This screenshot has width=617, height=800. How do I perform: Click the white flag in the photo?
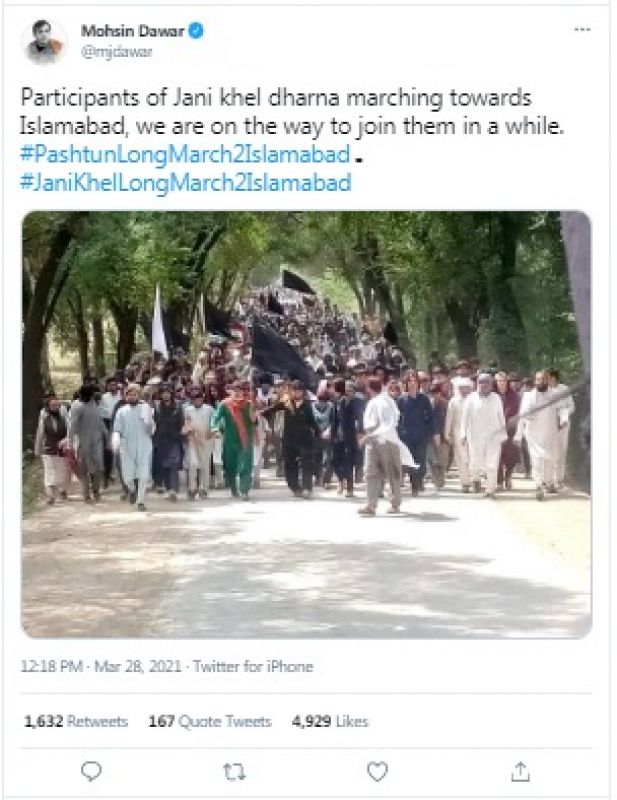pos(160,321)
